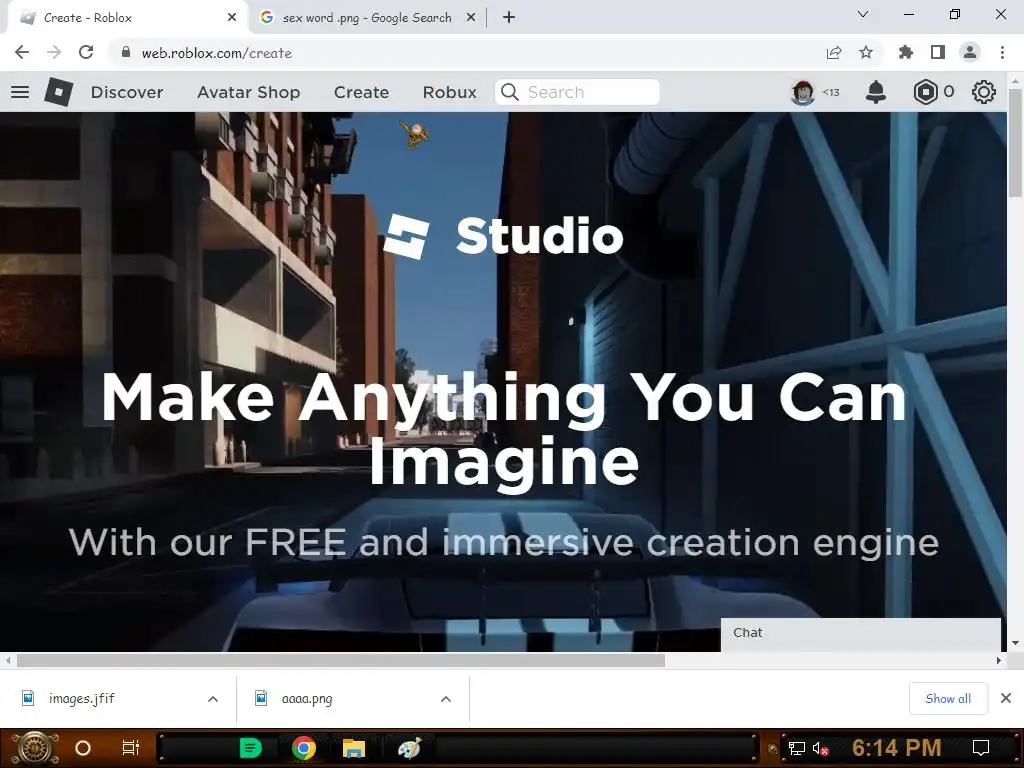
Task: Close the Create - Roblox tab
Action: (x=232, y=18)
